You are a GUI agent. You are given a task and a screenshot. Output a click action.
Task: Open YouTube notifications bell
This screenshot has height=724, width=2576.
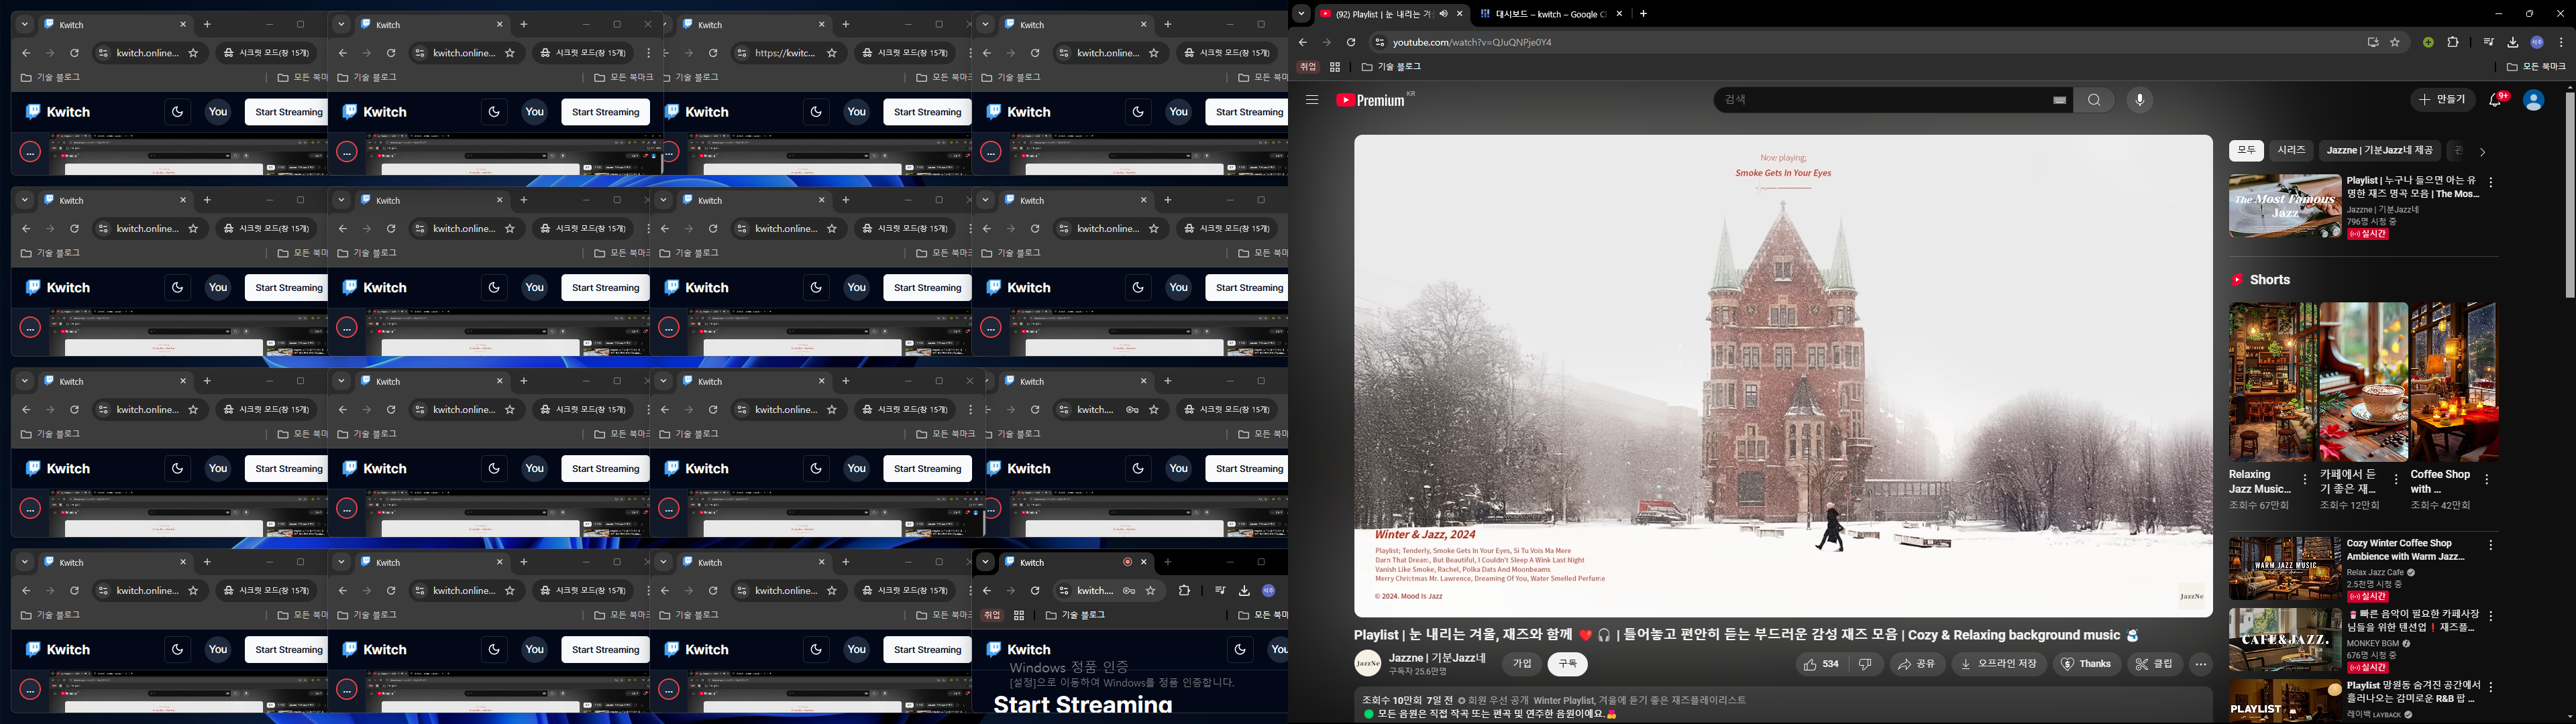[x=2495, y=100]
